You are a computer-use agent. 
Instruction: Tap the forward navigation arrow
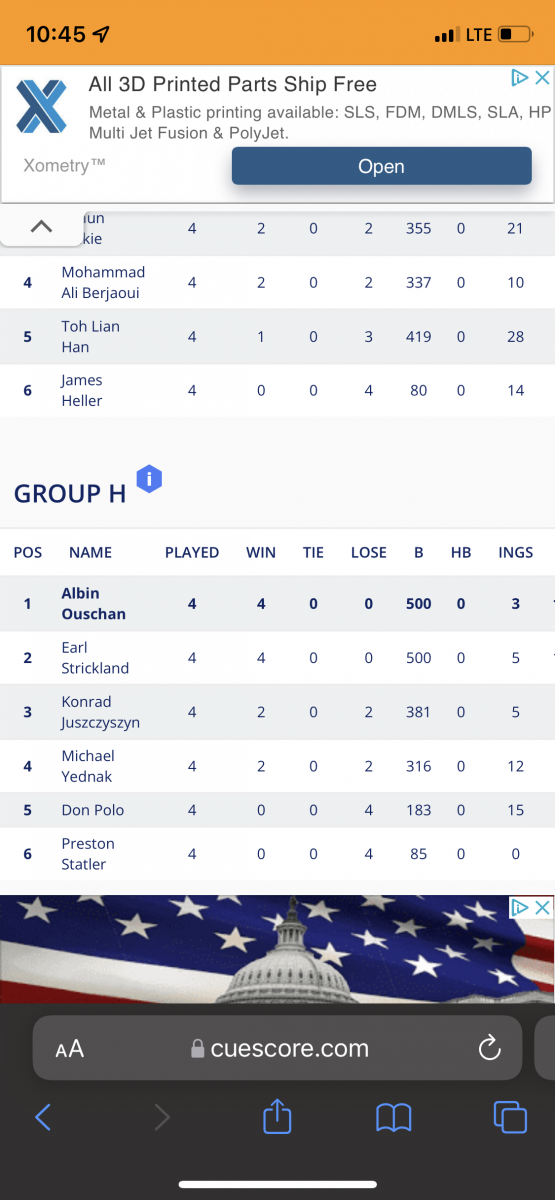click(x=162, y=1117)
